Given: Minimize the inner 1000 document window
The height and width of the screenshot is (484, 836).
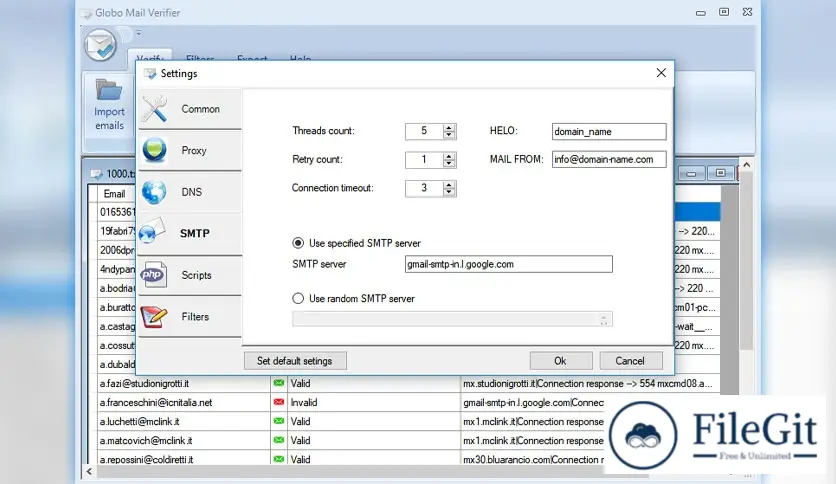Looking at the screenshot, I should (691, 174).
